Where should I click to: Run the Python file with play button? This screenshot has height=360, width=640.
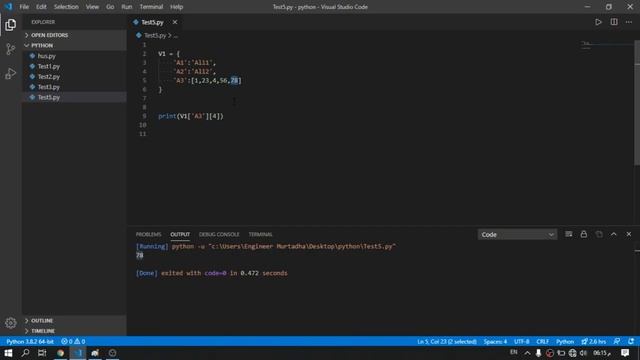(x=598, y=22)
